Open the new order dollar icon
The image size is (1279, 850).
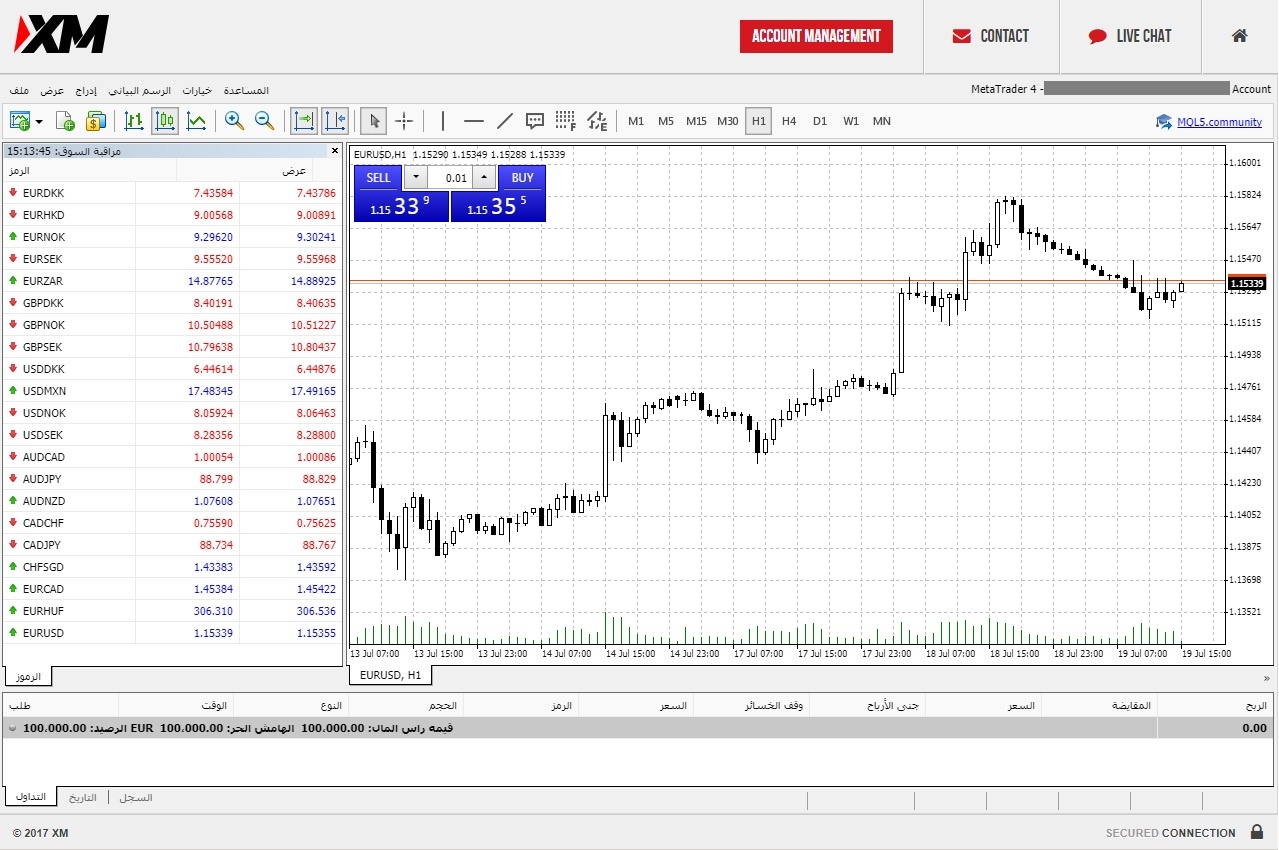(x=95, y=121)
